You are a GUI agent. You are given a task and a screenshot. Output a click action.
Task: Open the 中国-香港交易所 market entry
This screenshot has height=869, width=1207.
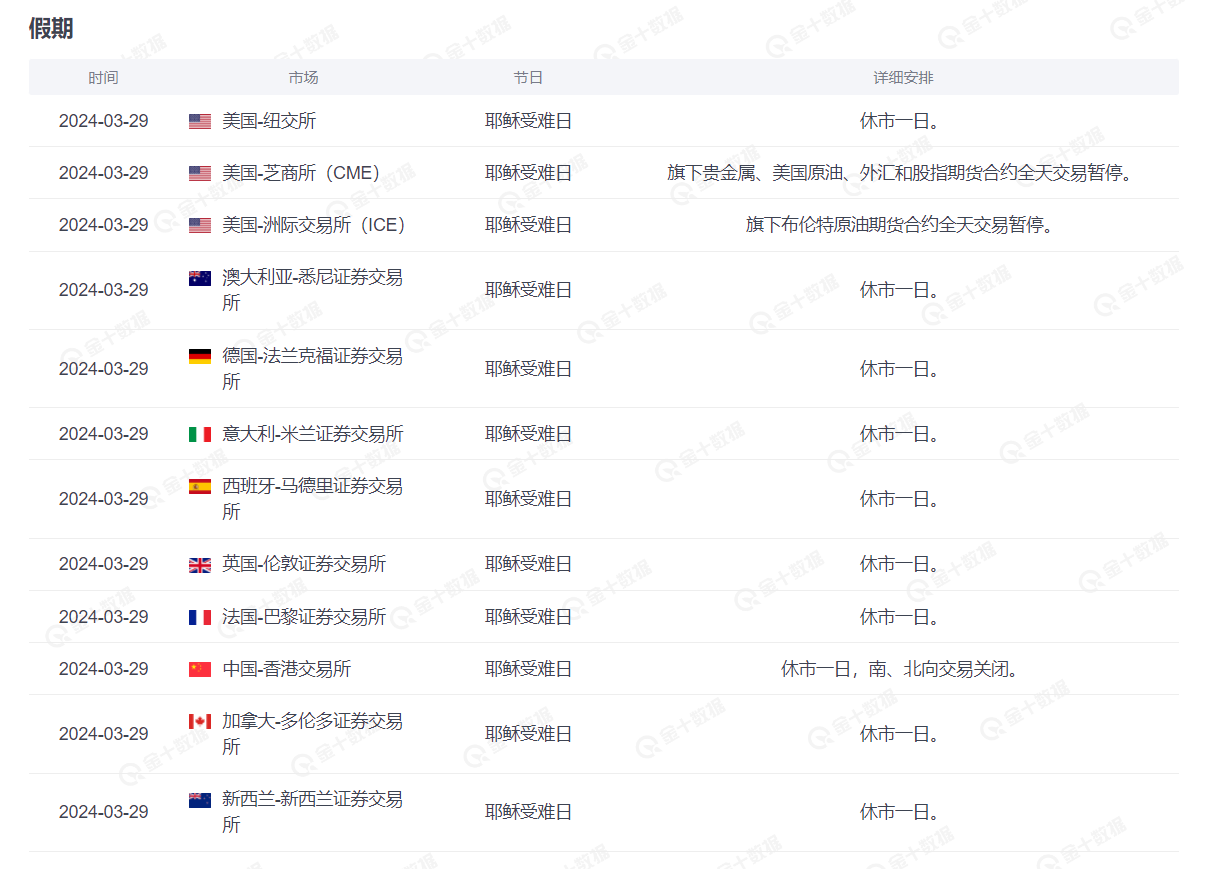click(288, 670)
